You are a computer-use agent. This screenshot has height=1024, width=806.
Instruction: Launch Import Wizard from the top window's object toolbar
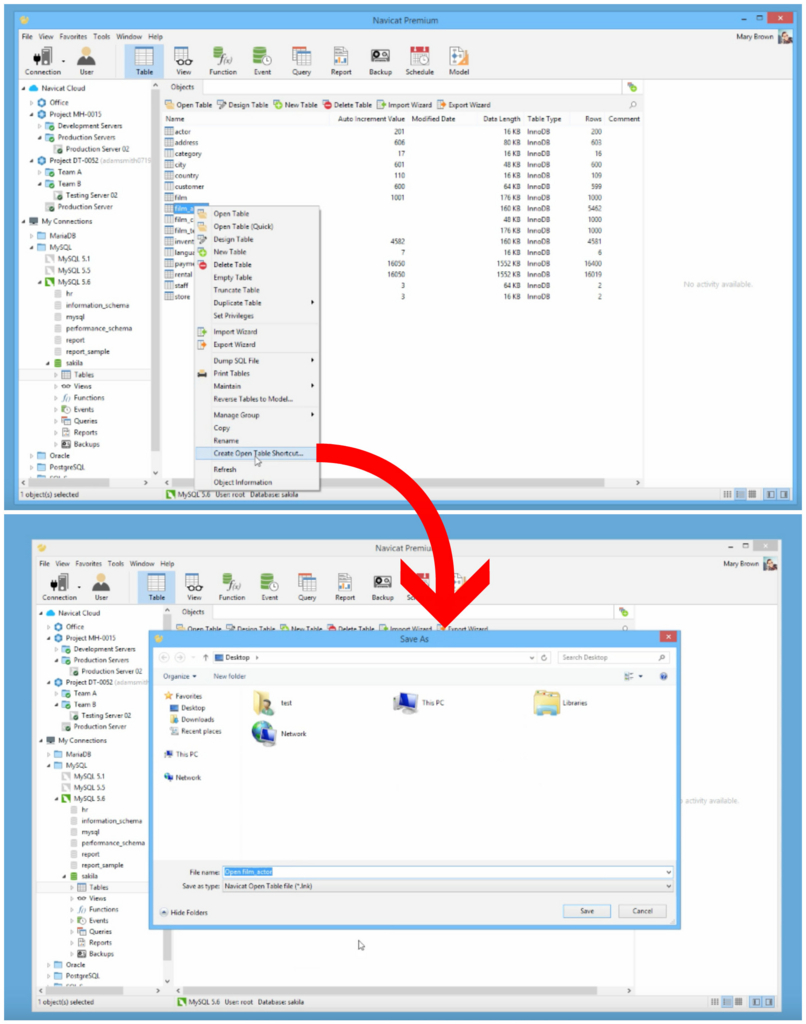coord(404,104)
